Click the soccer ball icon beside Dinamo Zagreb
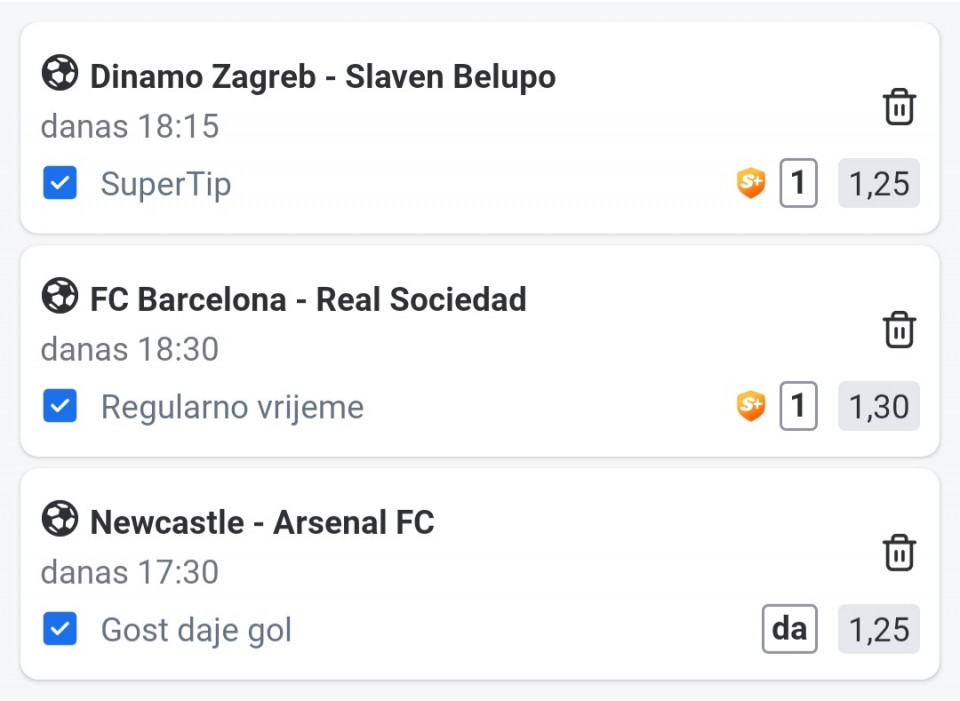This screenshot has height=701, width=960. click(x=60, y=73)
